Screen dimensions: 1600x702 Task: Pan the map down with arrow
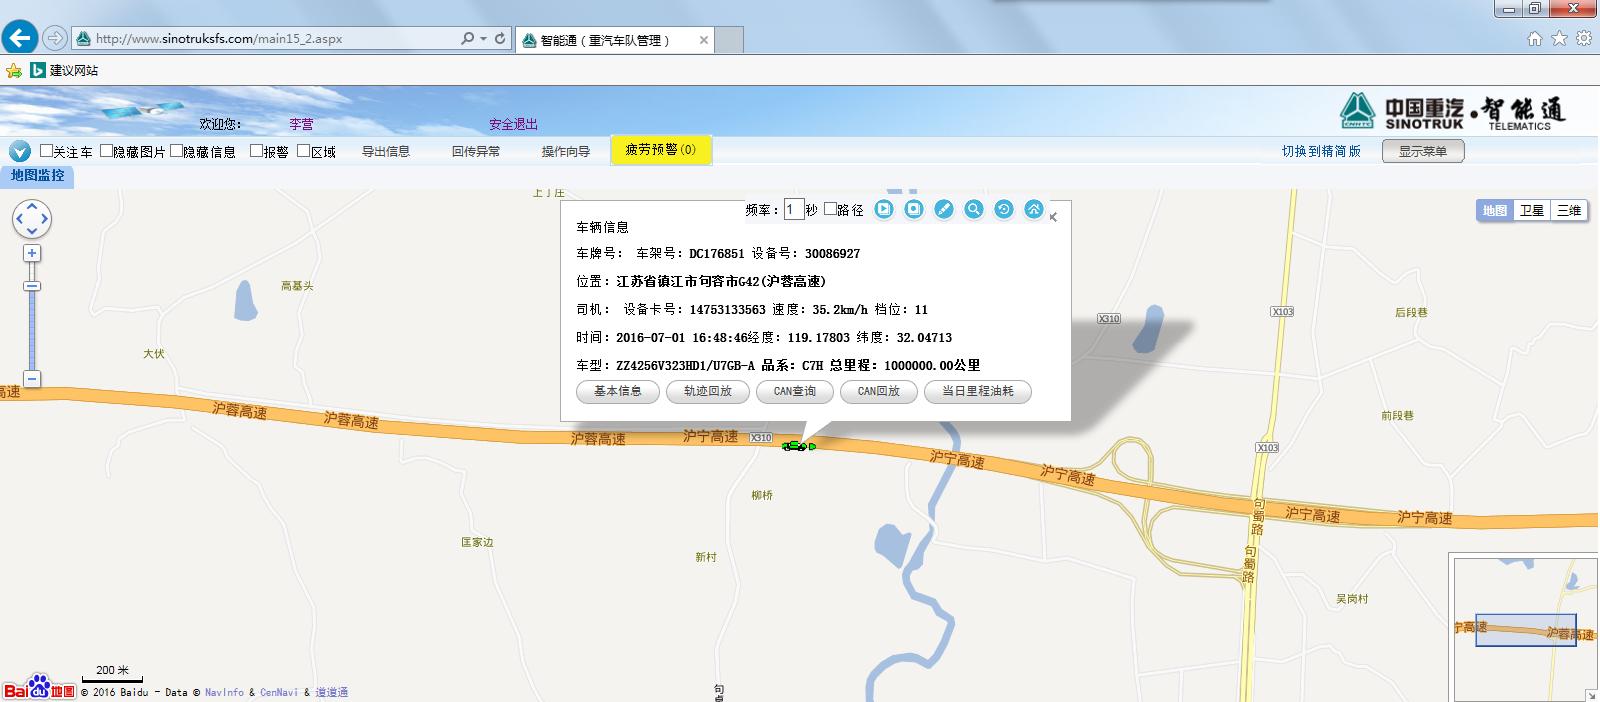[x=32, y=231]
